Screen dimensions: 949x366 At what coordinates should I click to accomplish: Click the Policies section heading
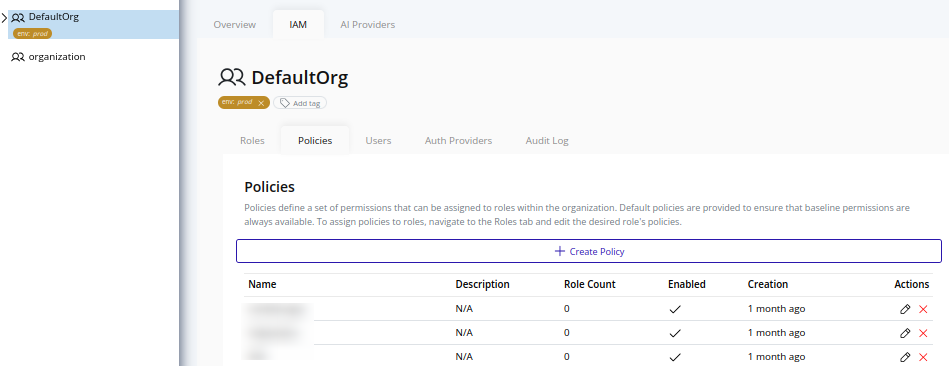[269, 187]
